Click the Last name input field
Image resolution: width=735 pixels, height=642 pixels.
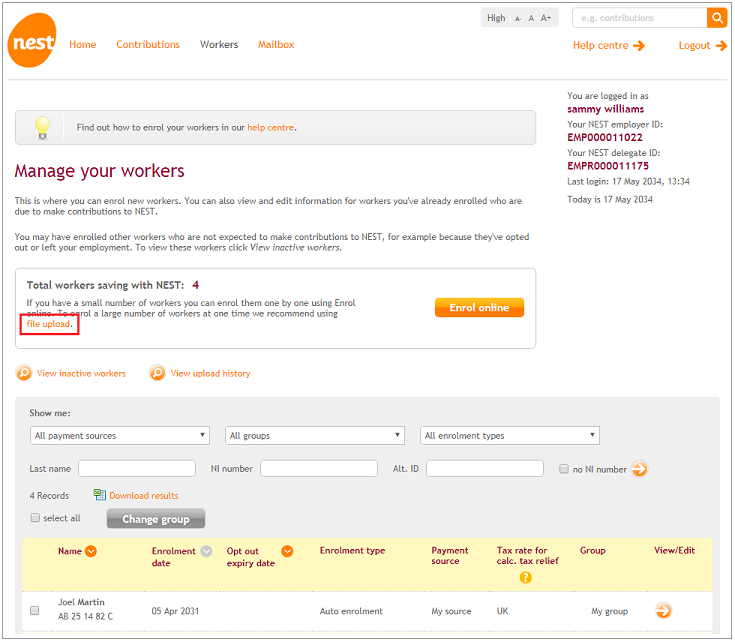coord(137,468)
